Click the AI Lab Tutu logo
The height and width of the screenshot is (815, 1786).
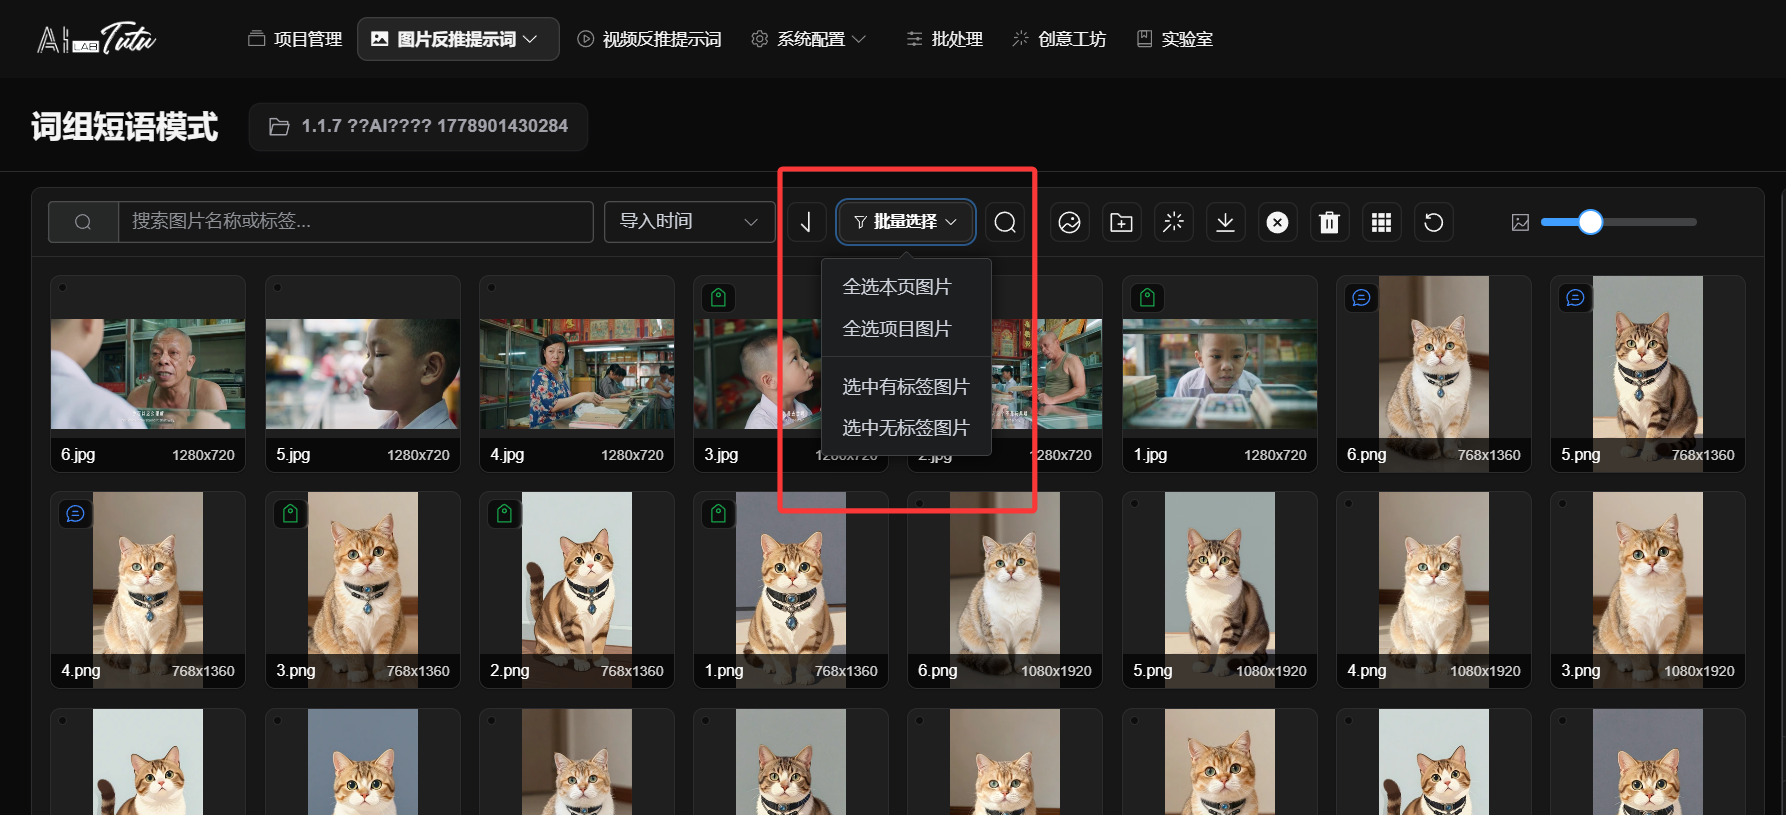click(96, 38)
